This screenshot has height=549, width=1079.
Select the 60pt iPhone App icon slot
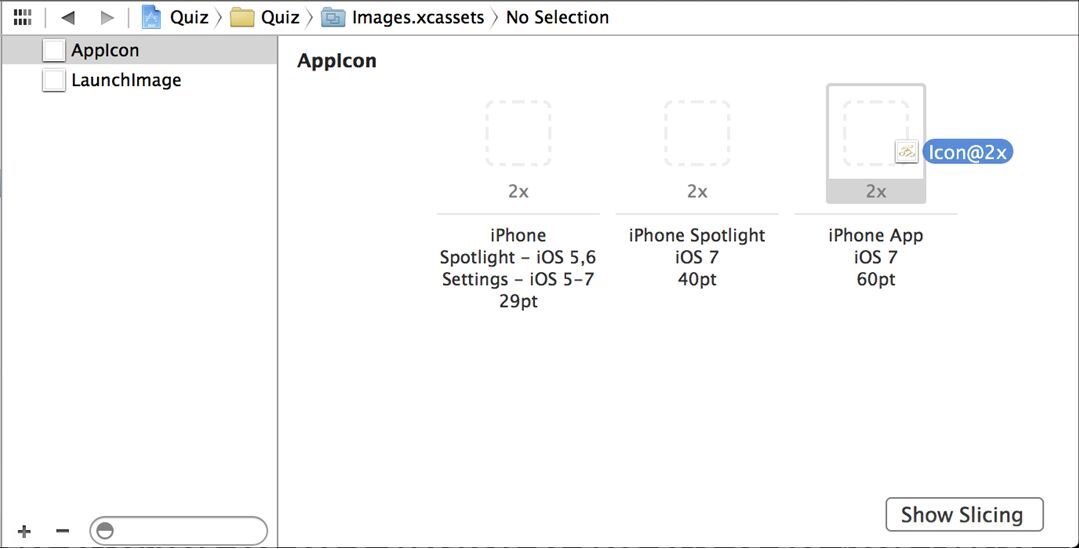tap(876, 133)
